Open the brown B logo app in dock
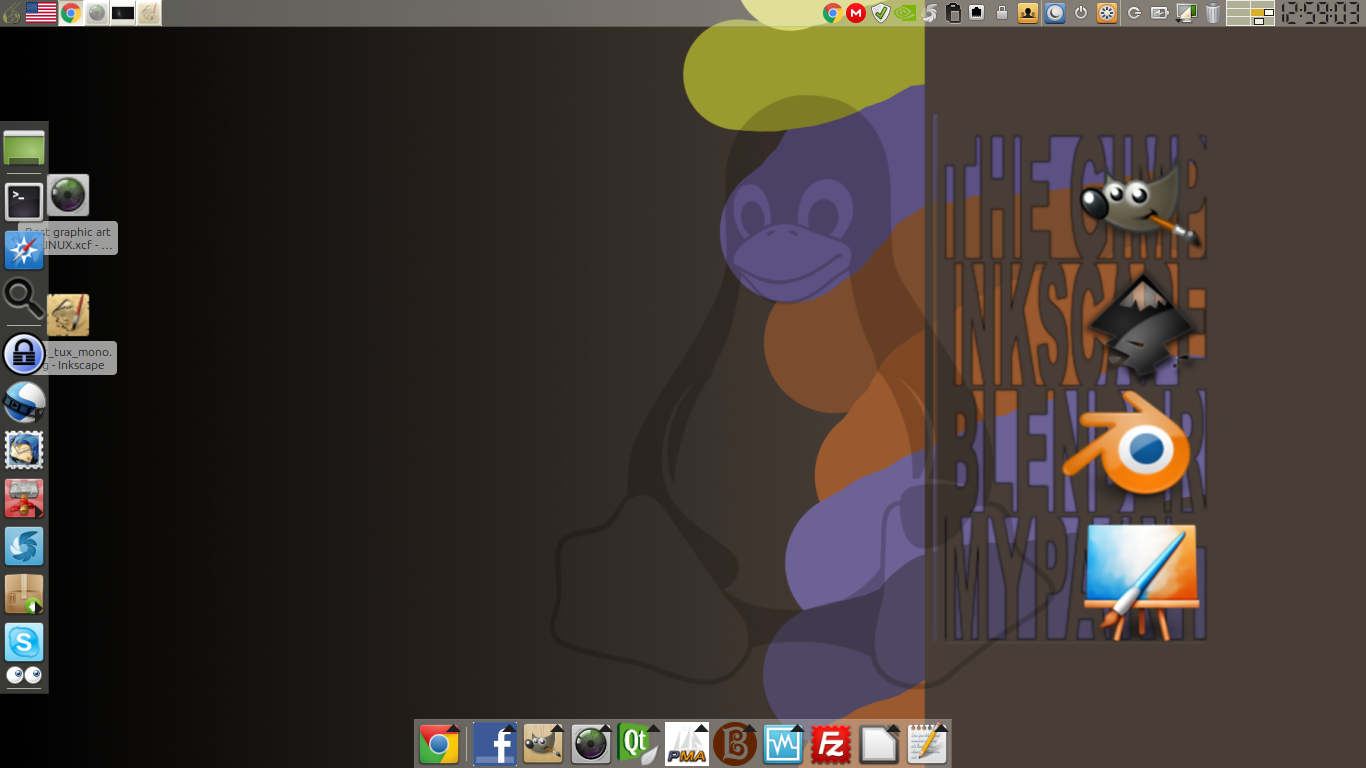The image size is (1366, 768). pos(735,745)
